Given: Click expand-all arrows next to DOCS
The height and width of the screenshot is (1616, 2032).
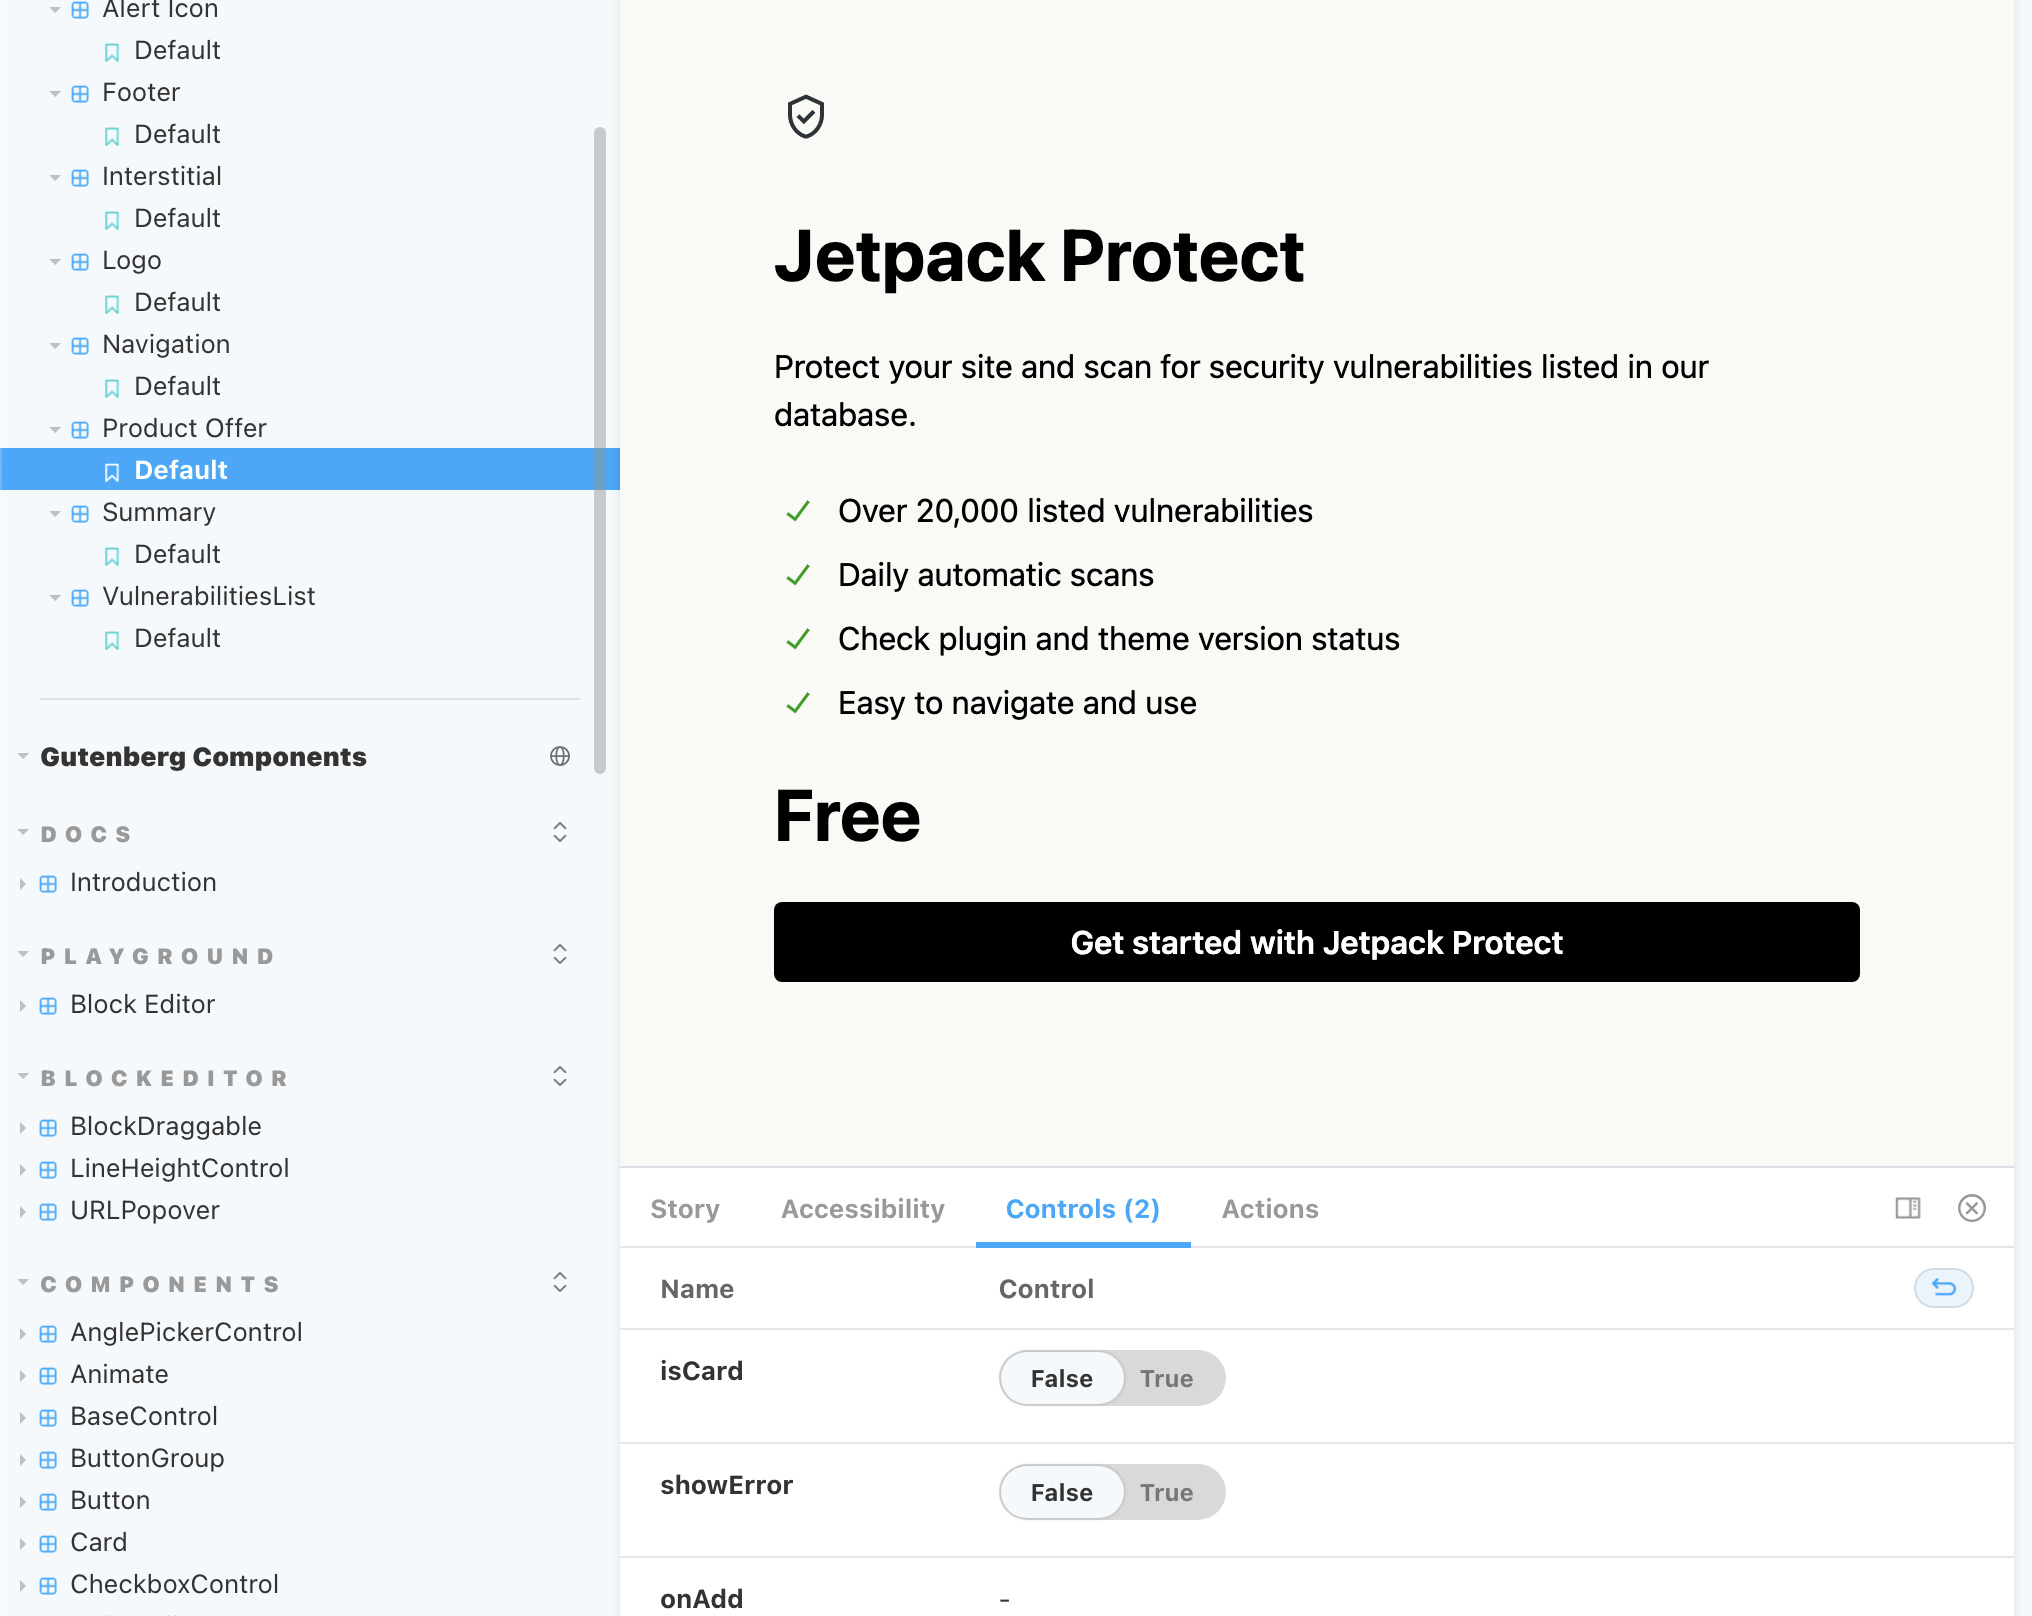Looking at the screenshot, I should pyautogui.click(x=560, y=832).
